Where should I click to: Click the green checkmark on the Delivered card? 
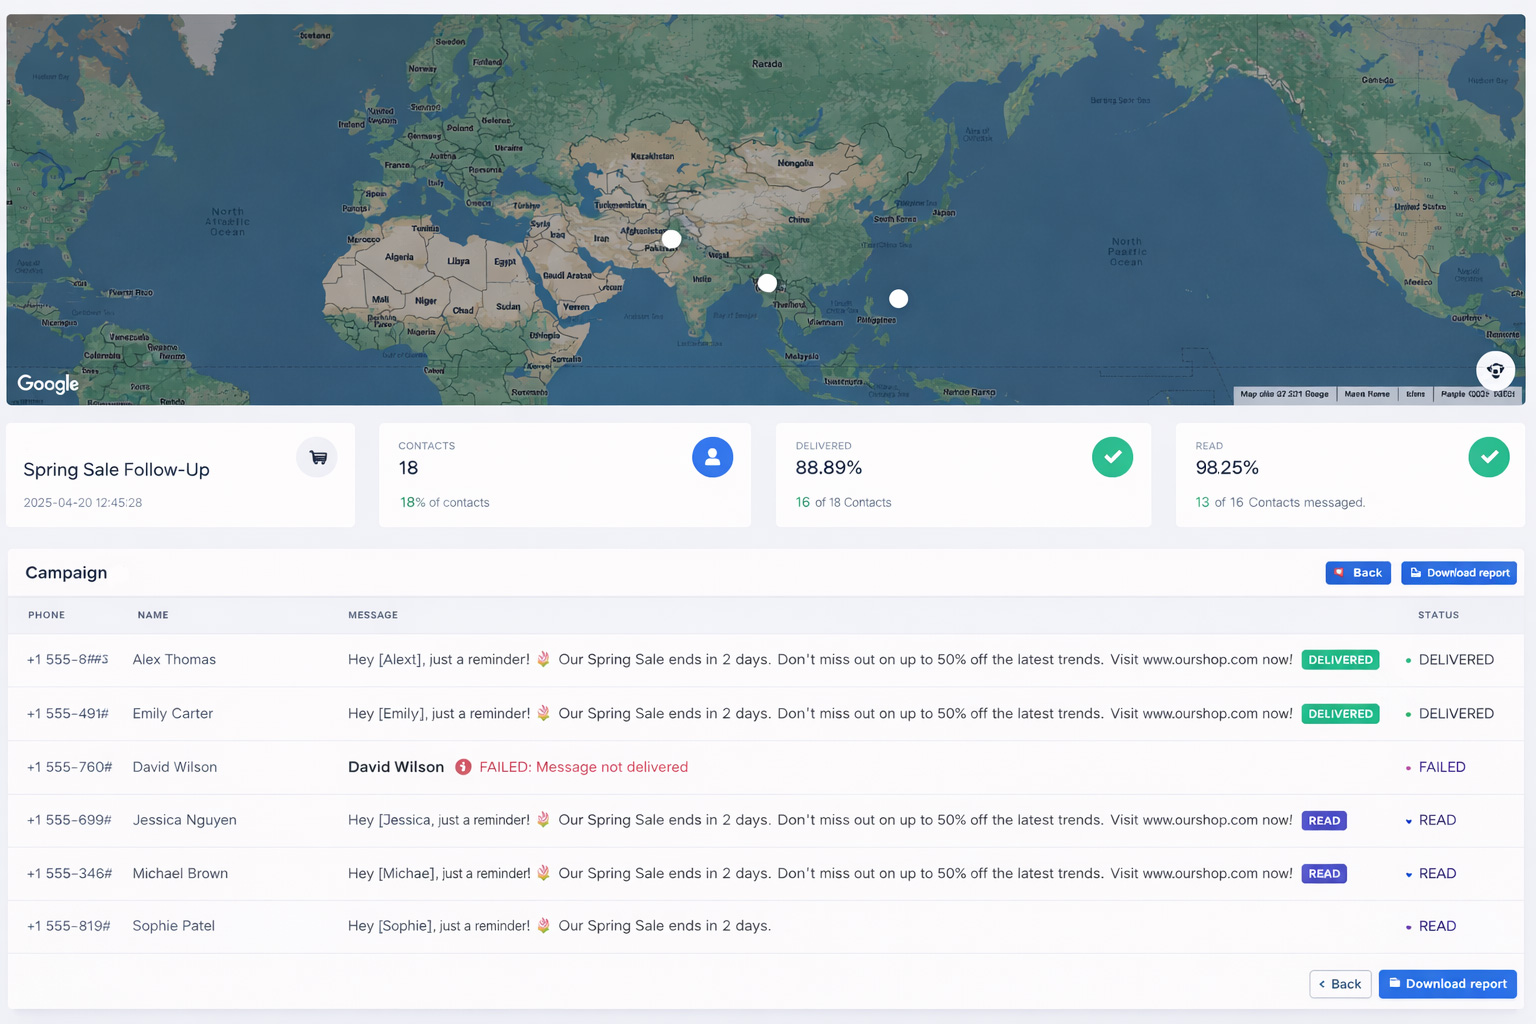(x=1112, y=457)
